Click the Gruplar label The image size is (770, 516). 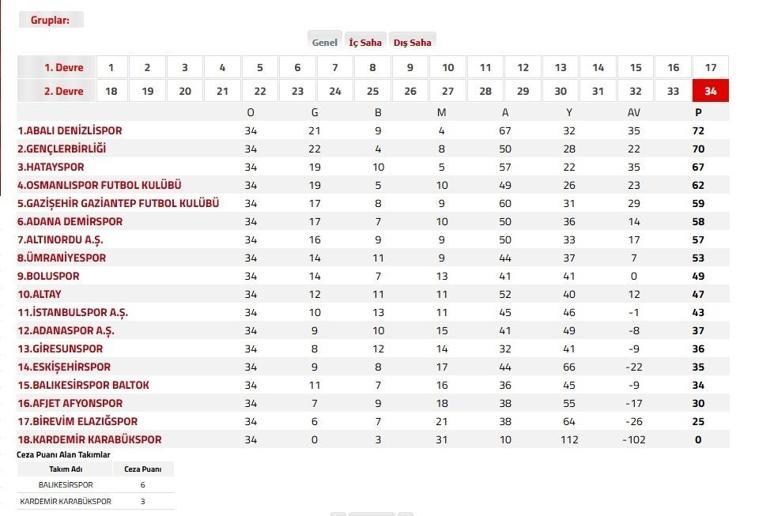pos(50,20)
